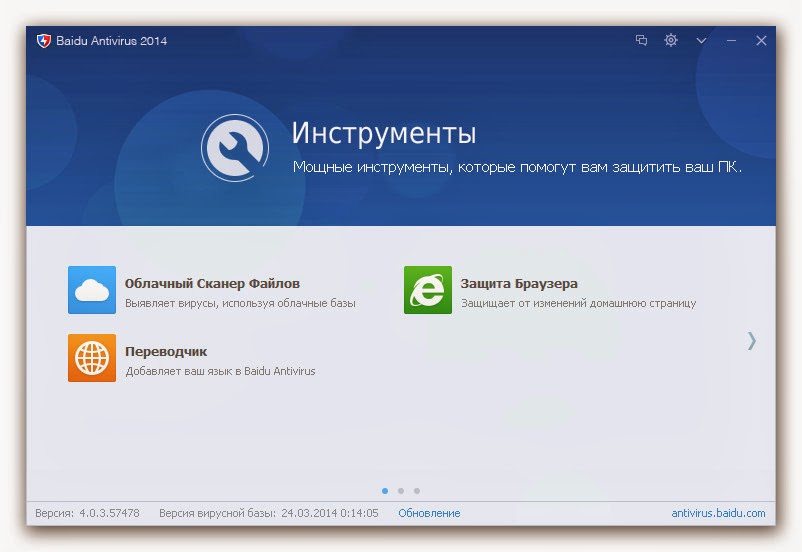Open the skin/window switch icon in title bar

pyautogui.click(x=641, y=40)
